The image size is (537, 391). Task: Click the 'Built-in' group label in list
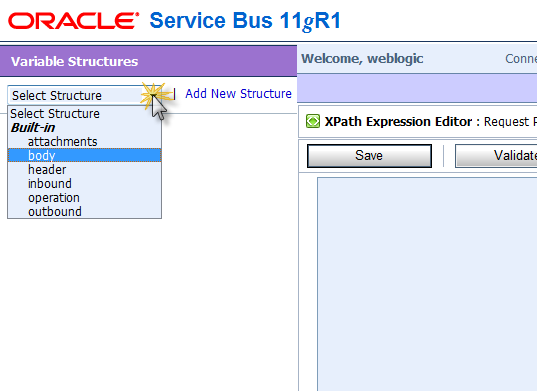[x=33, y=127]
